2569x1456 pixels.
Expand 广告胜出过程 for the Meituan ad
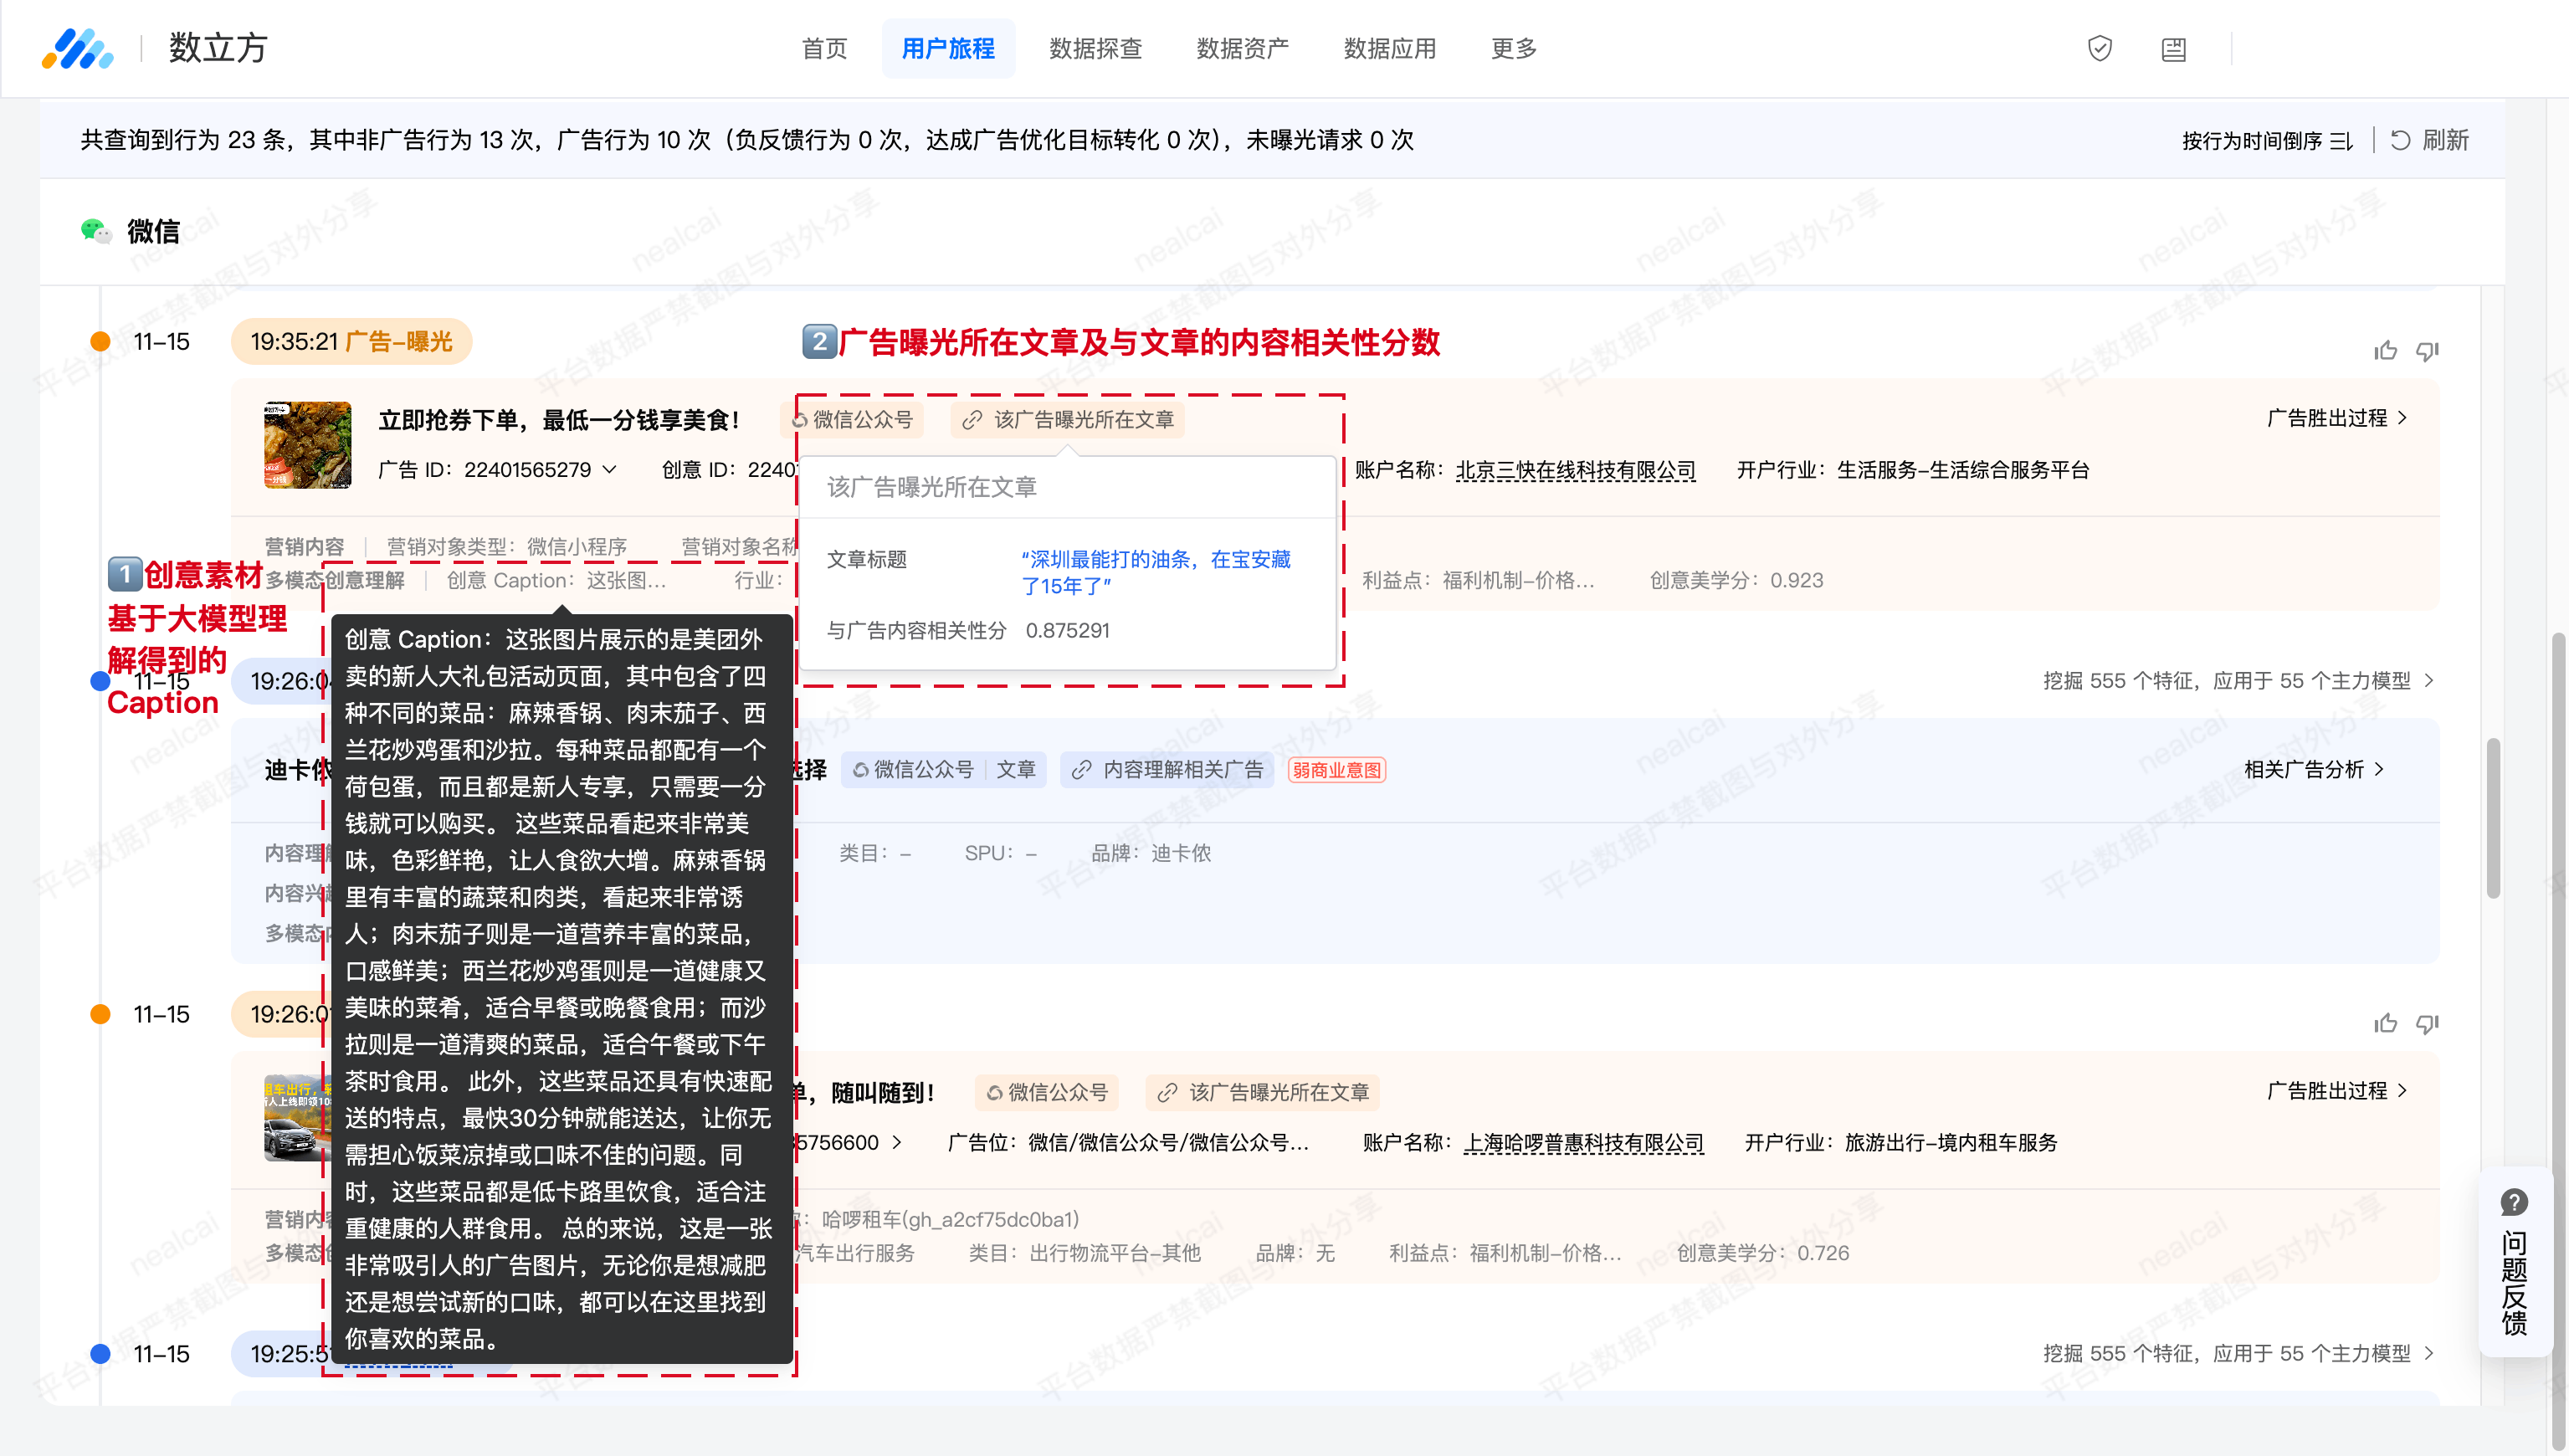[2337, 418]
